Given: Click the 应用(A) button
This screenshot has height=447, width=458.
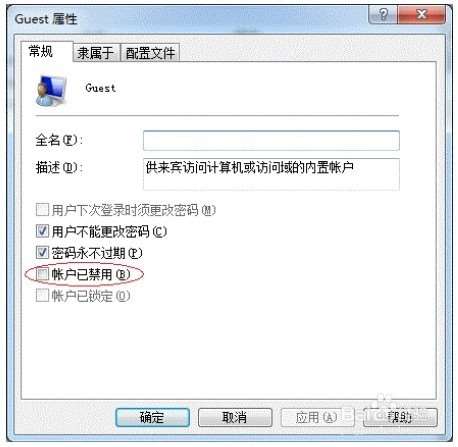Looking at the screenshot, I should [317, 417].
